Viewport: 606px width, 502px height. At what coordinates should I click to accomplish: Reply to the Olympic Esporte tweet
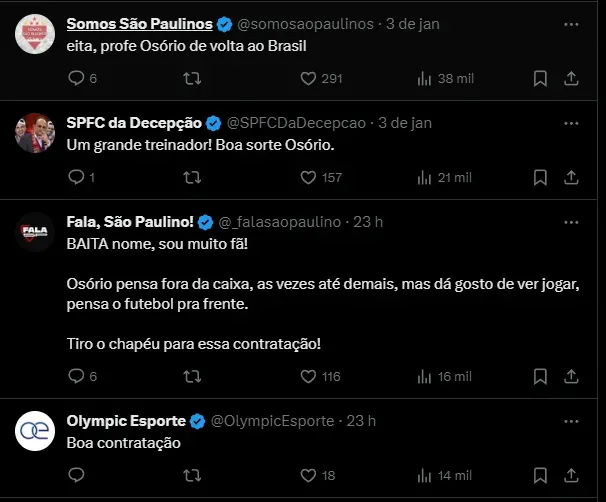click(76, 475)
